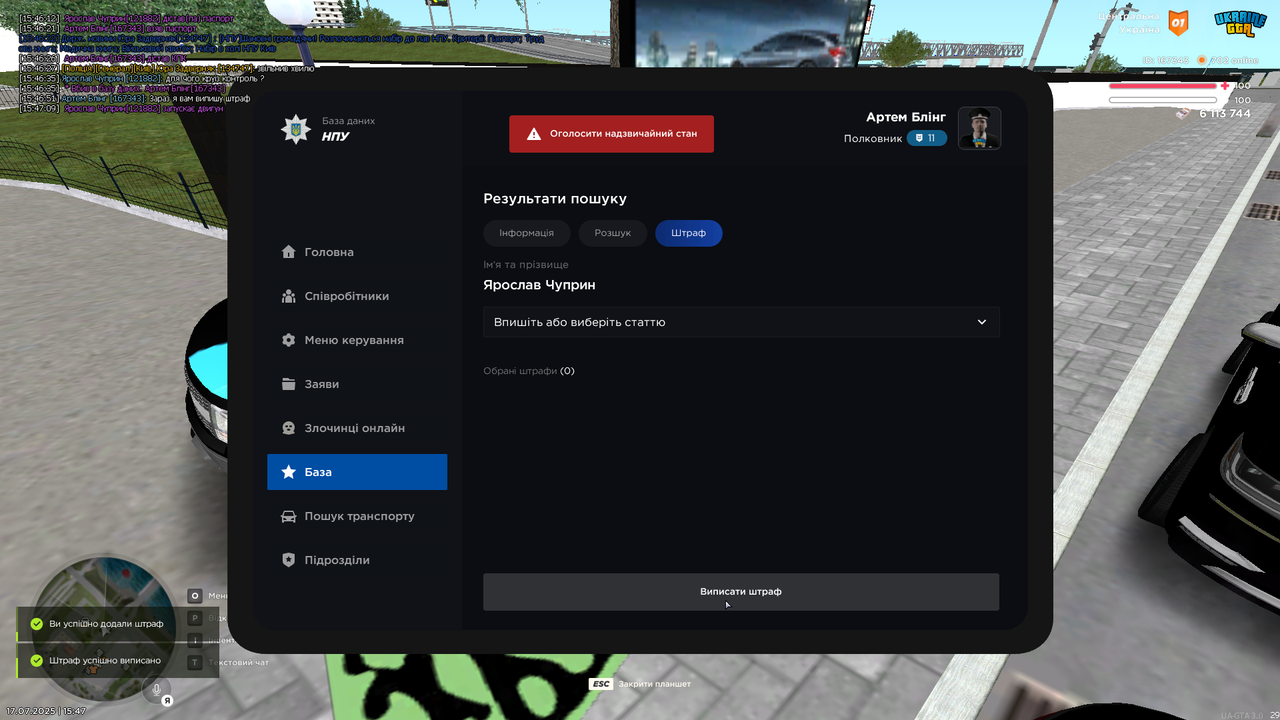1280x720 pixels.
Task: Click the T key icon for Текстовий чат
Action: point(195,662)
